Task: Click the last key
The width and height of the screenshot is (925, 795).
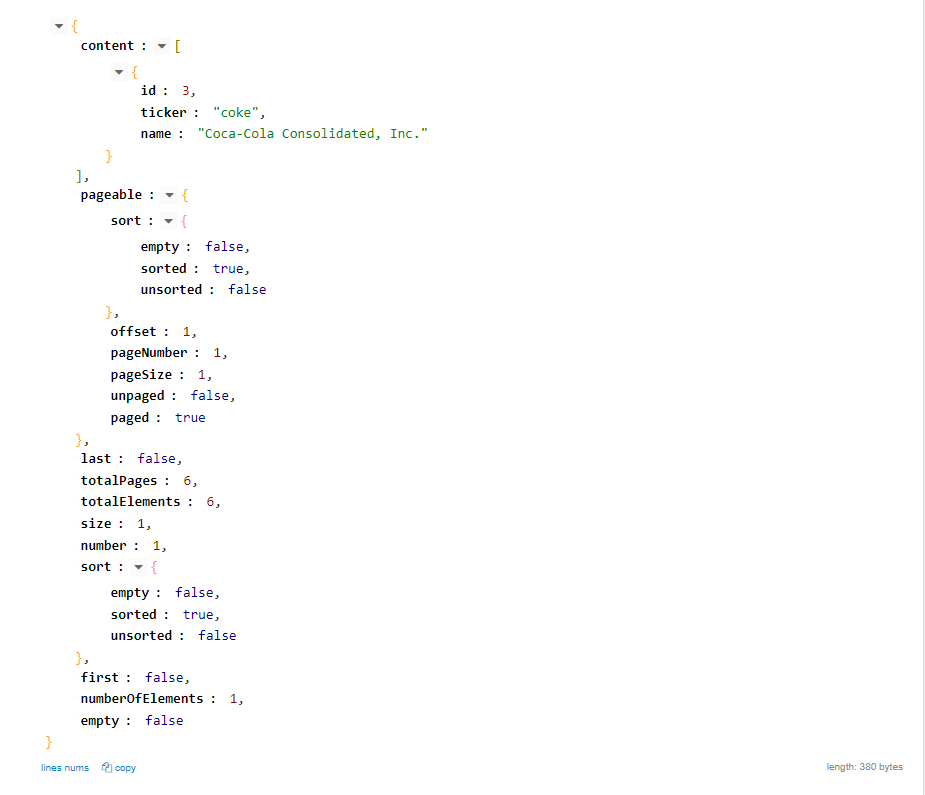Action: pyautogui.click(x=96, y=459)
